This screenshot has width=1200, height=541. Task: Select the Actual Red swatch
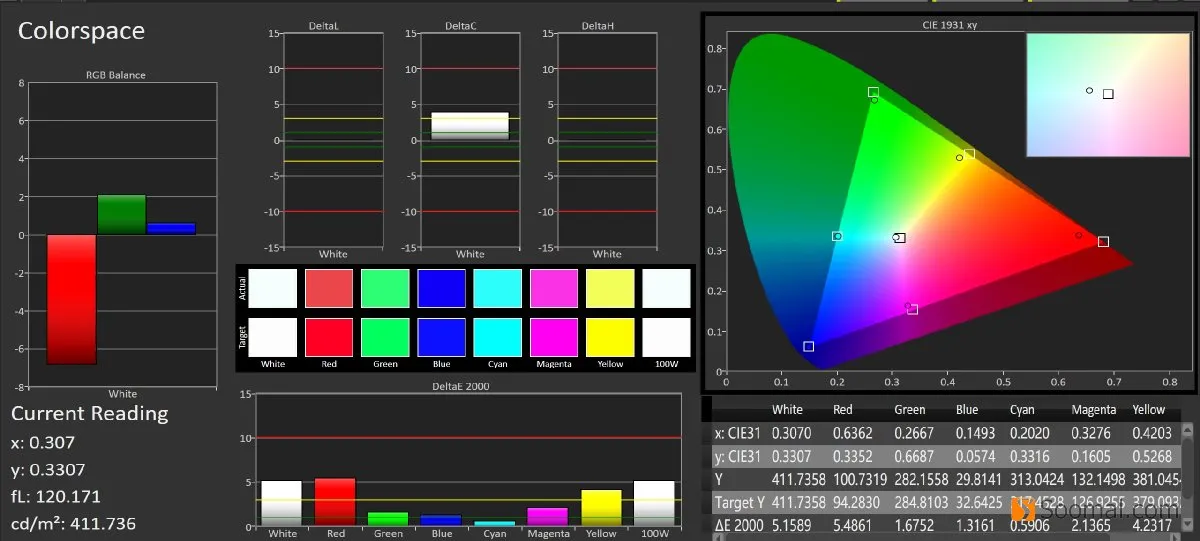[x=329, y=288]
